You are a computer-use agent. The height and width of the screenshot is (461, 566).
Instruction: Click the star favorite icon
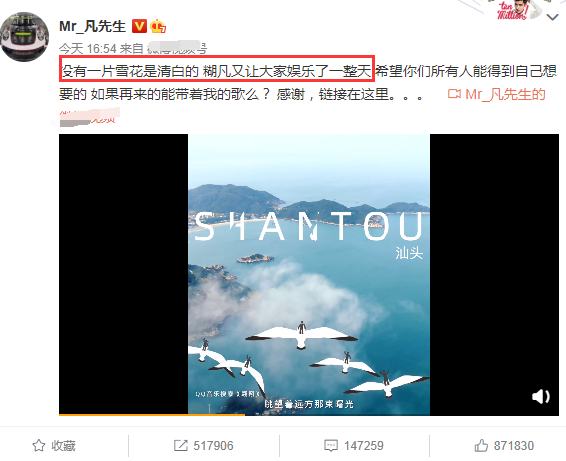(39, 445)
